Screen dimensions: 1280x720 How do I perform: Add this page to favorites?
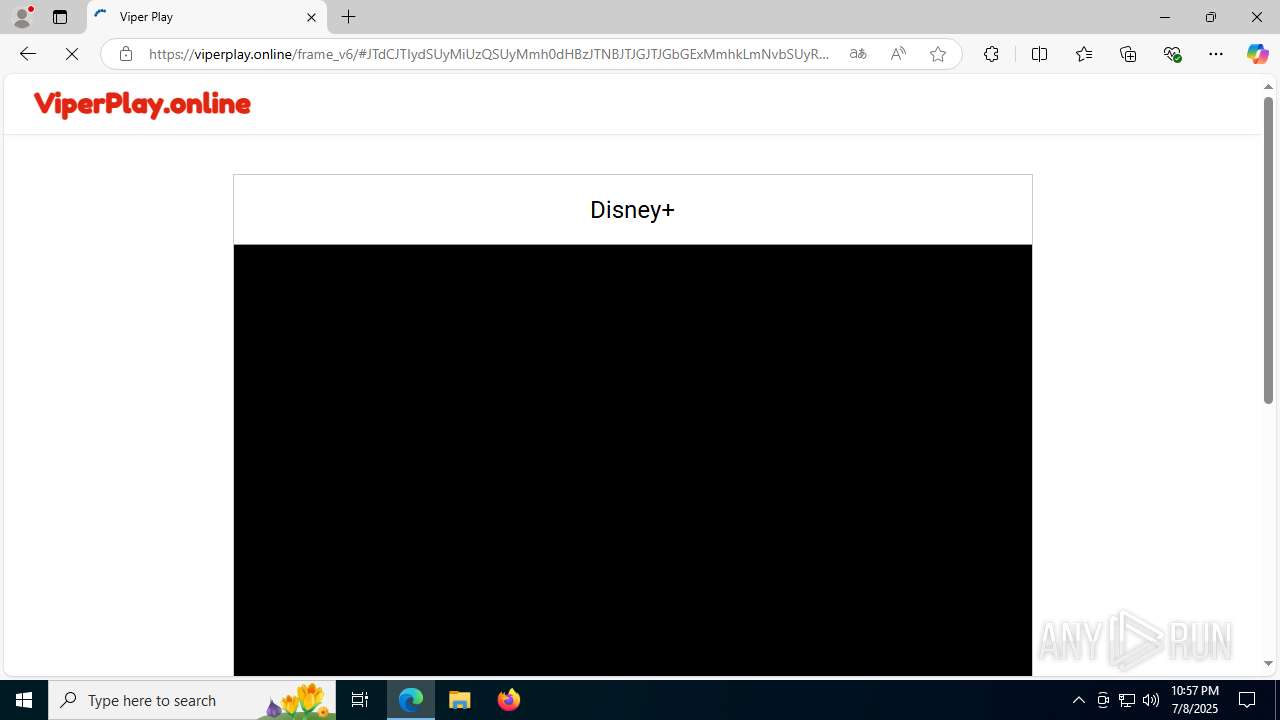point(938,54)
